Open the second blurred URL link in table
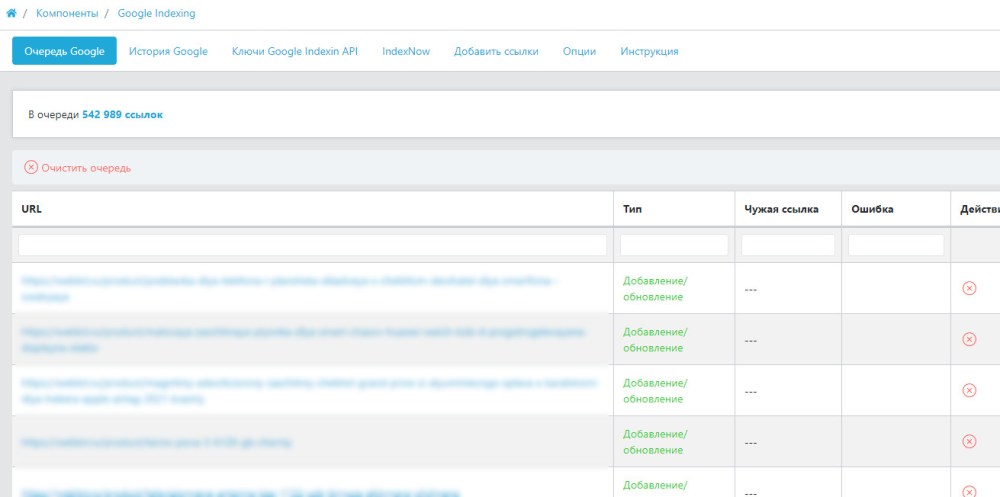Viewport: 1000px width, 497px height. click(302, 340)
